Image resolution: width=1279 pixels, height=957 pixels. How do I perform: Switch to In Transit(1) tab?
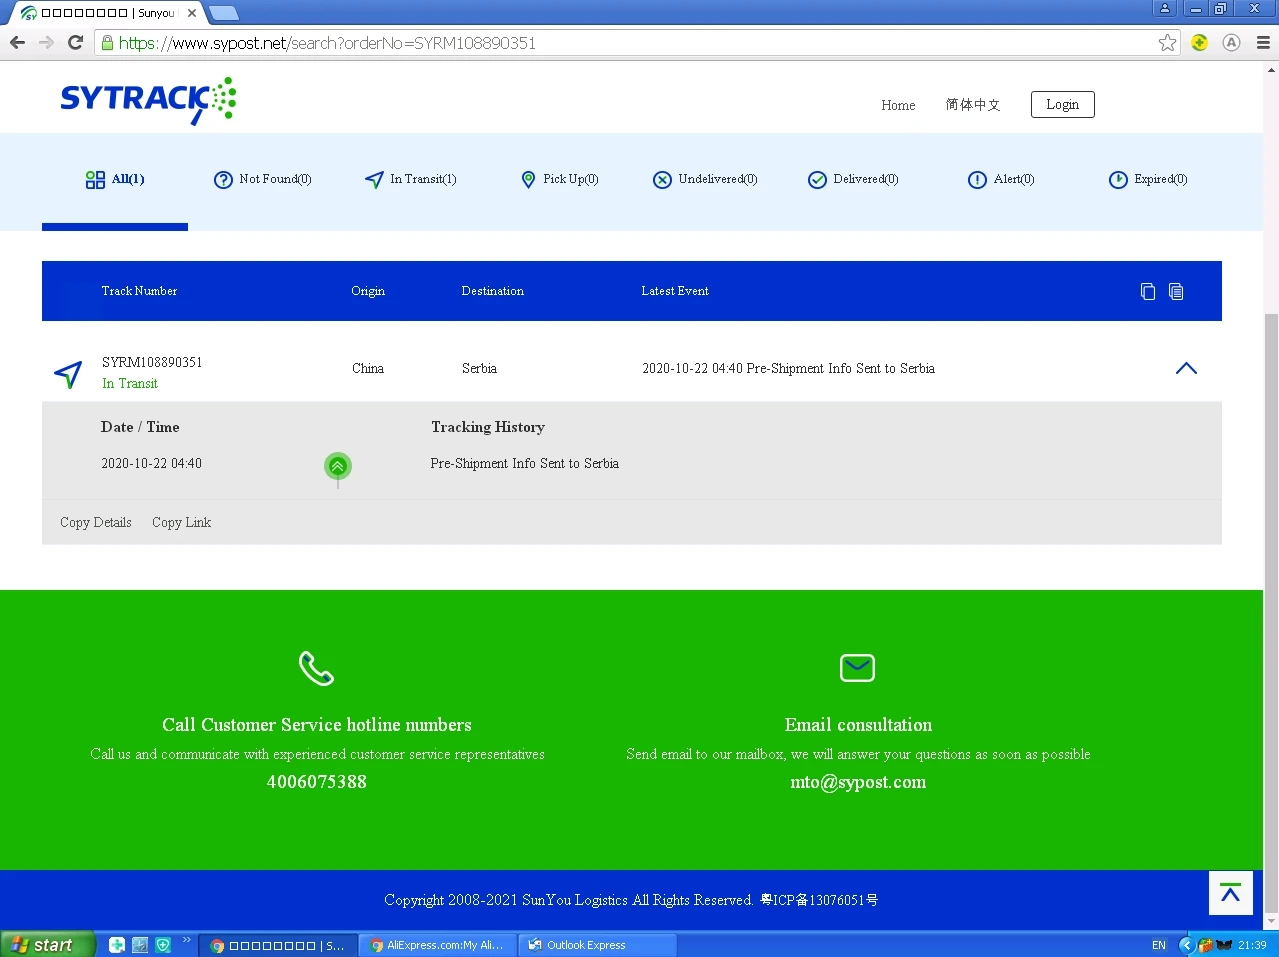411,179
